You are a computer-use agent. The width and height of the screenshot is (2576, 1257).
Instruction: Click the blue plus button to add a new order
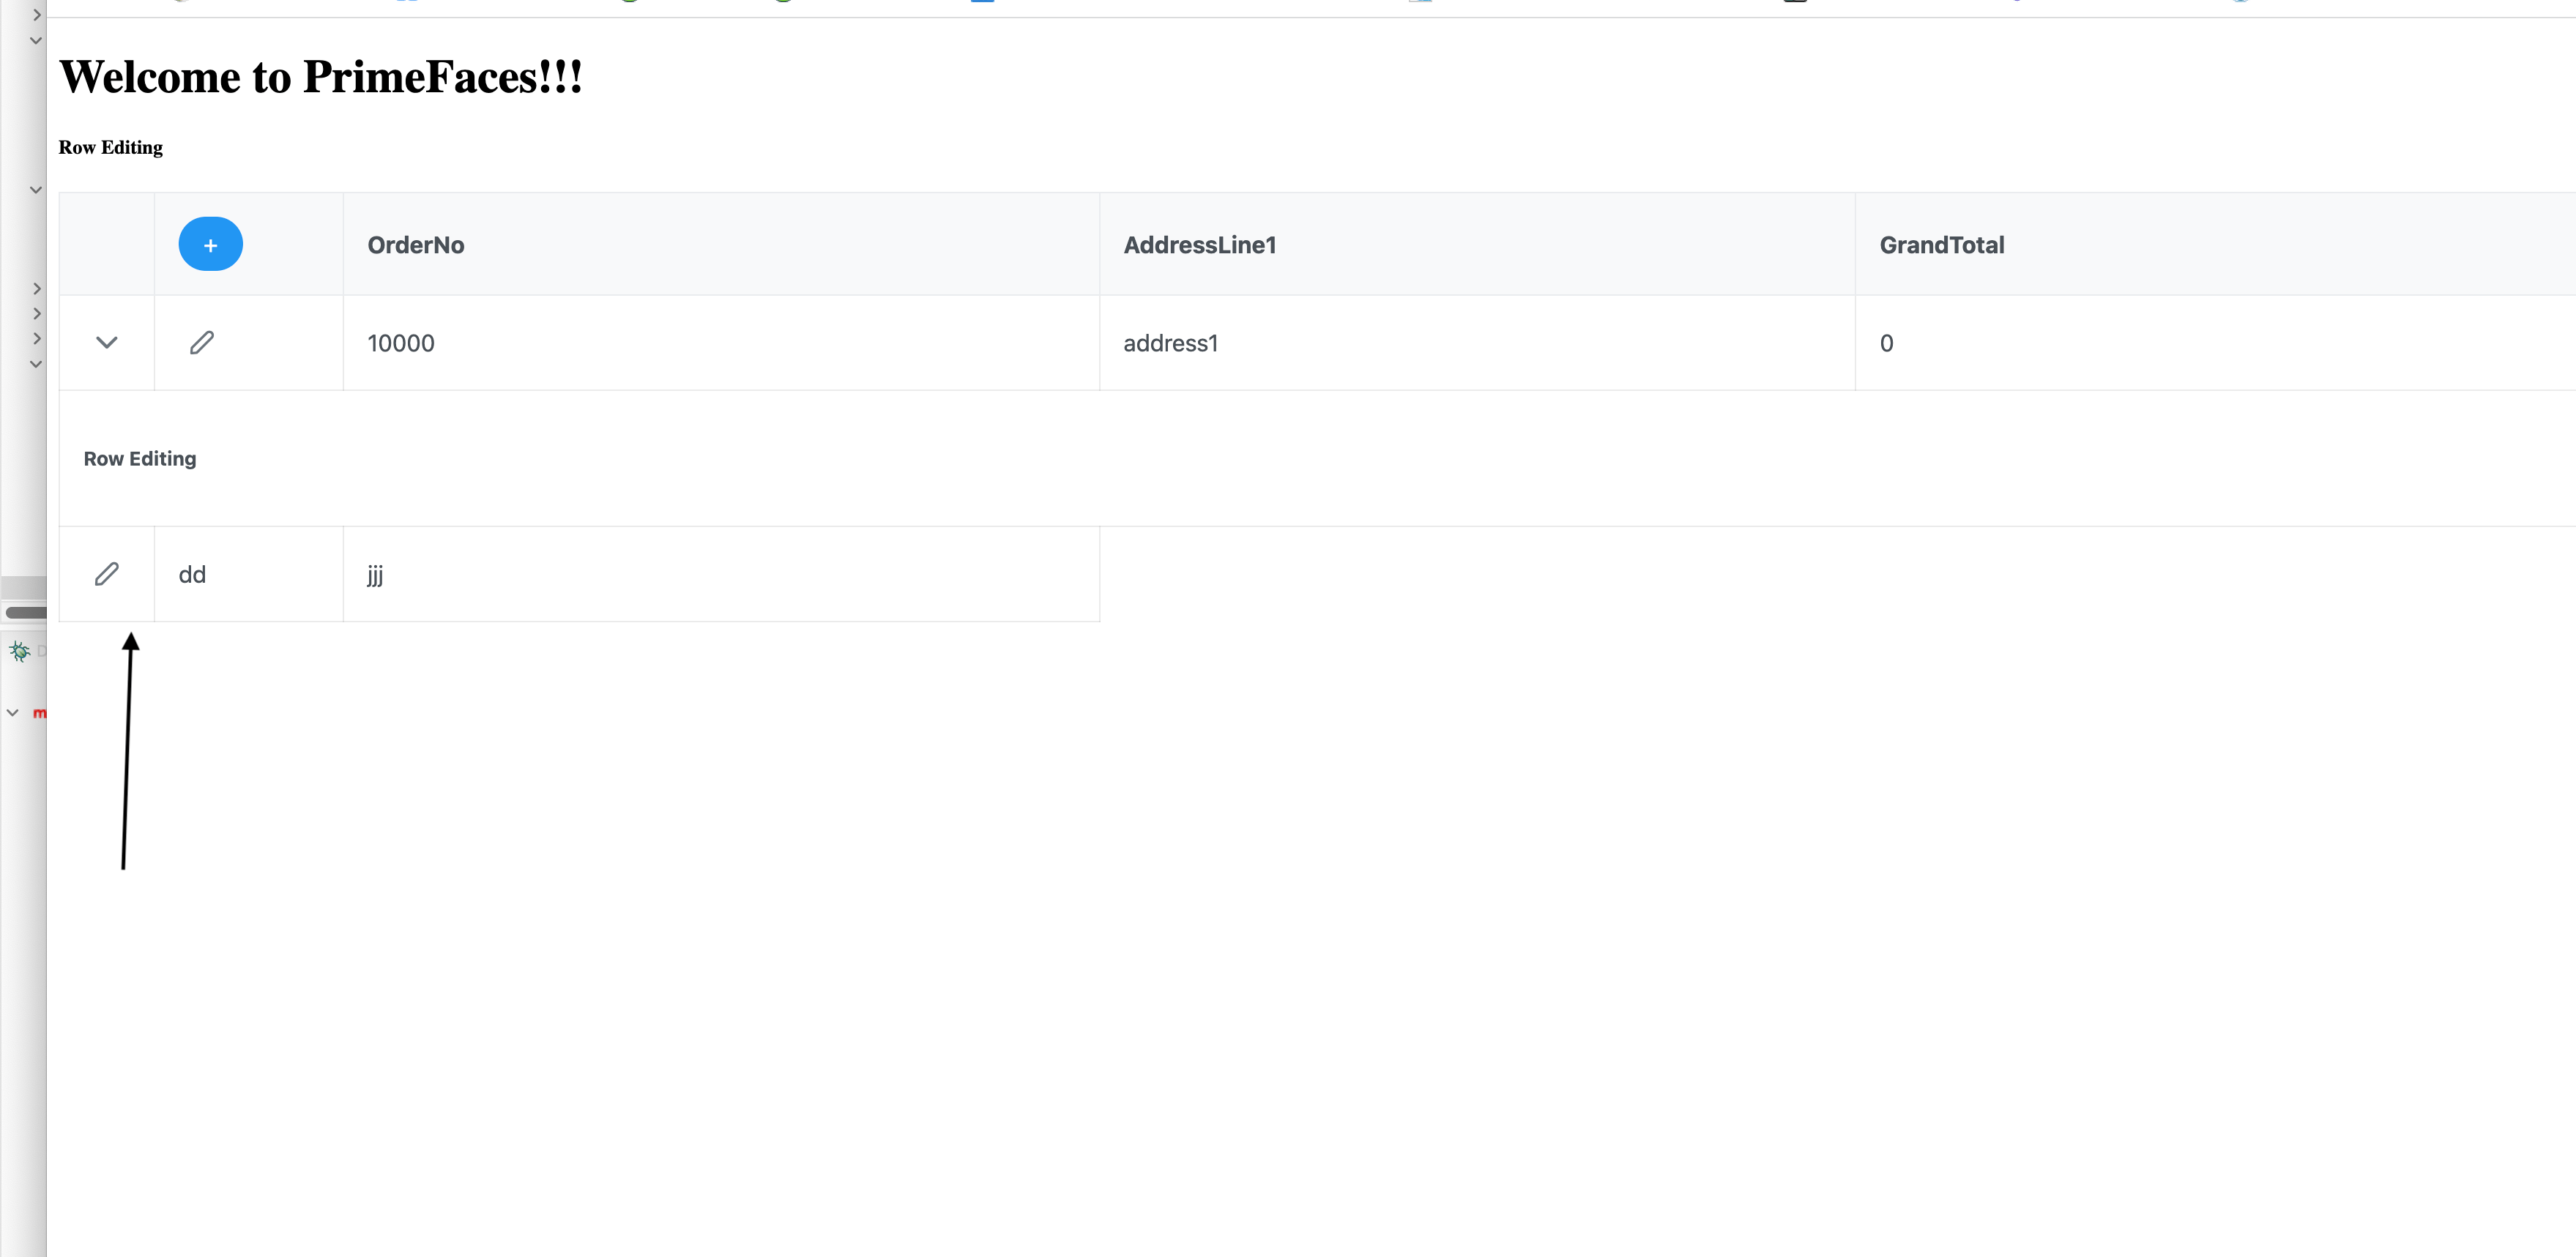point(210,243)
